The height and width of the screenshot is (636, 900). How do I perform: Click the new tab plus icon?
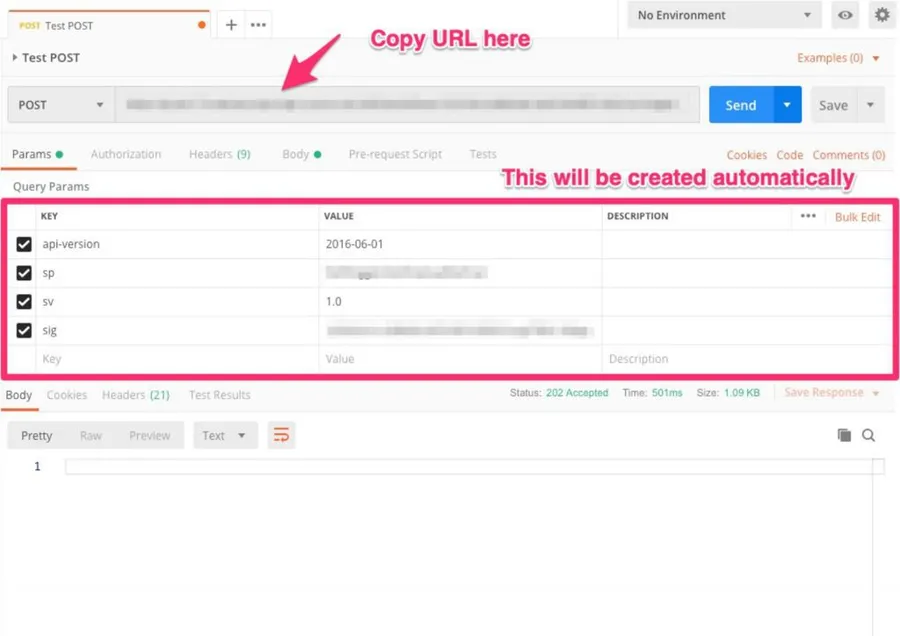[x=231, y=25]
